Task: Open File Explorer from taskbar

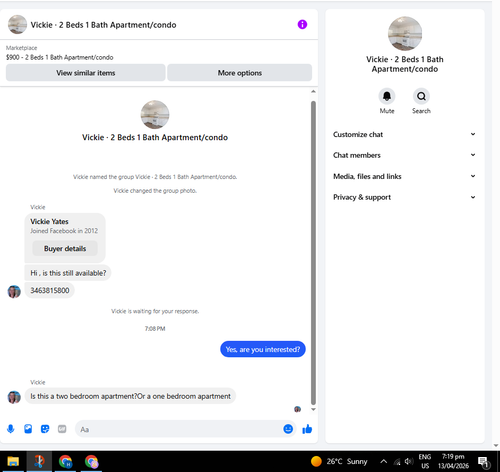Action: pyautogui.click(x=13, y=461)
